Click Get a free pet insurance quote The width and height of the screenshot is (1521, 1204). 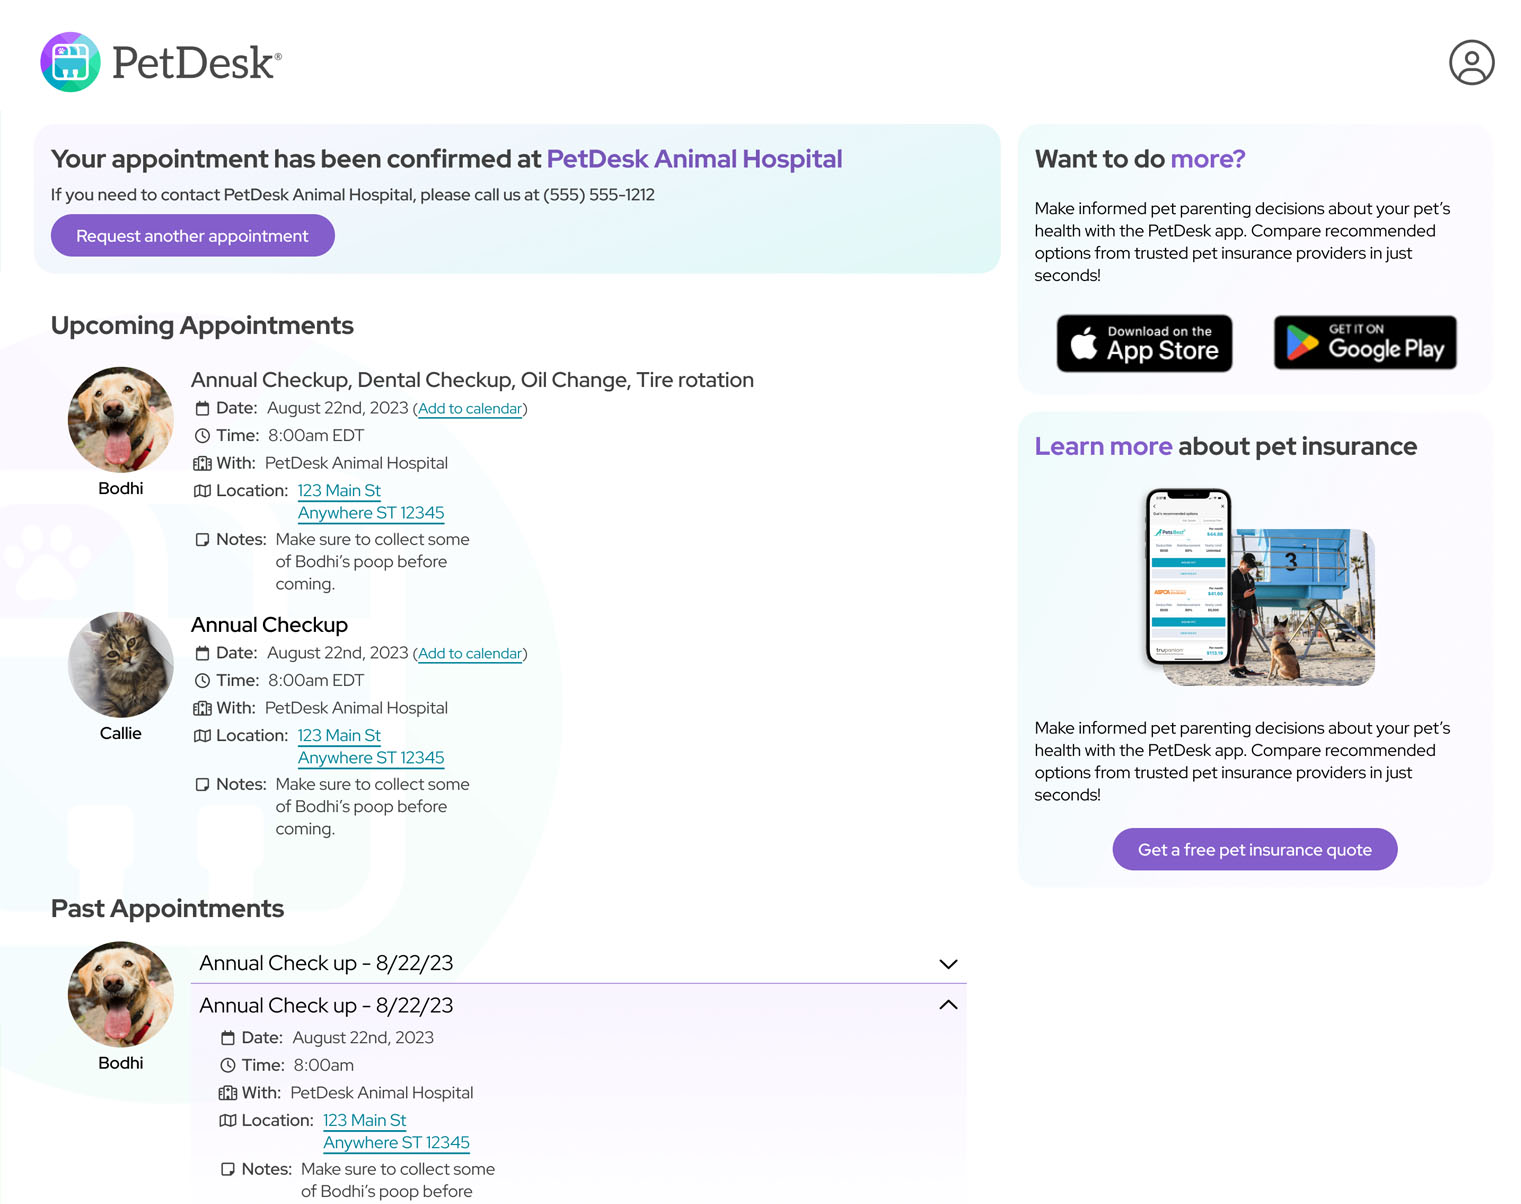tap(1255, 849)
